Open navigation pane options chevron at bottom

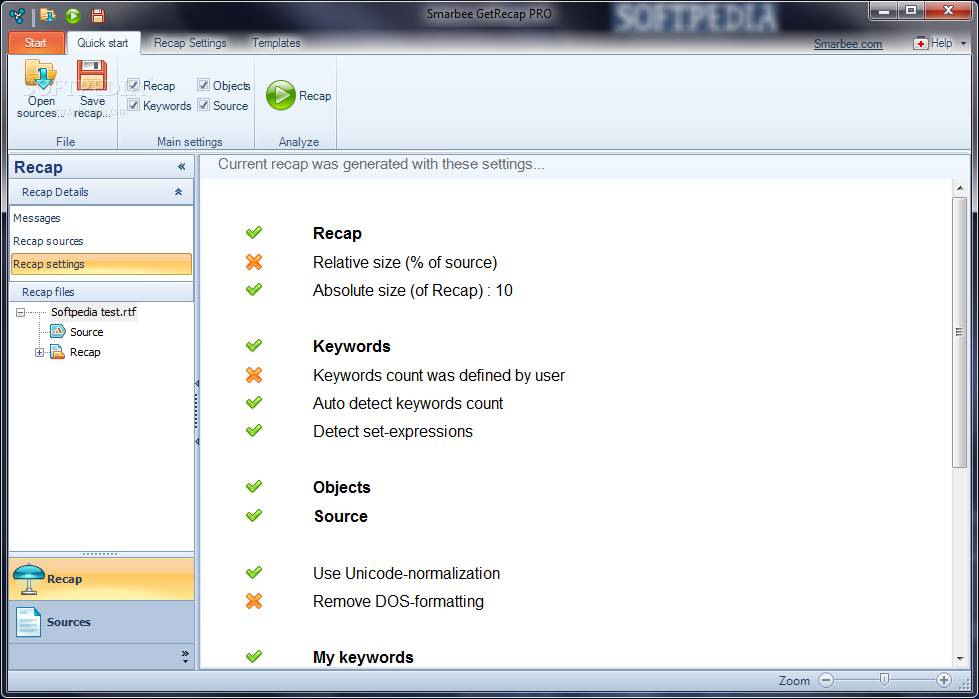[185, 657]
